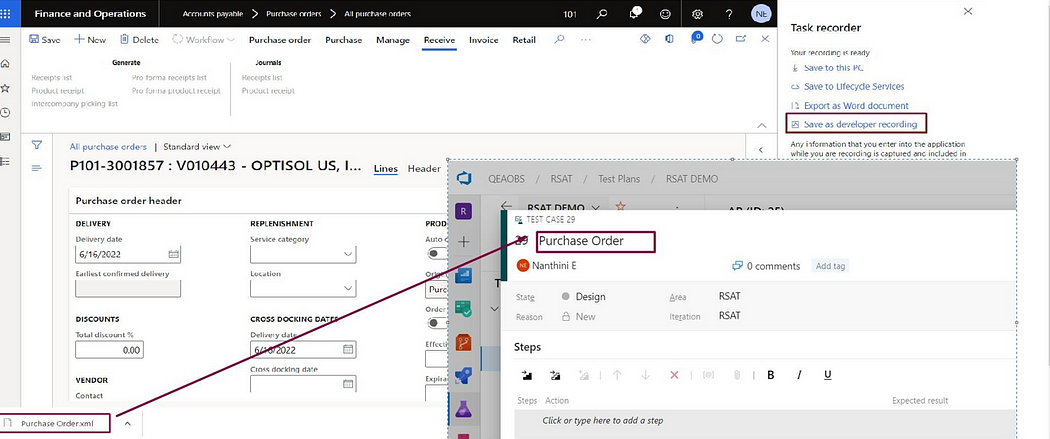Image resolution: width=1050 pixels, height=439 pixels.
Task: Switch to Lines view
Action: point(386,169)
